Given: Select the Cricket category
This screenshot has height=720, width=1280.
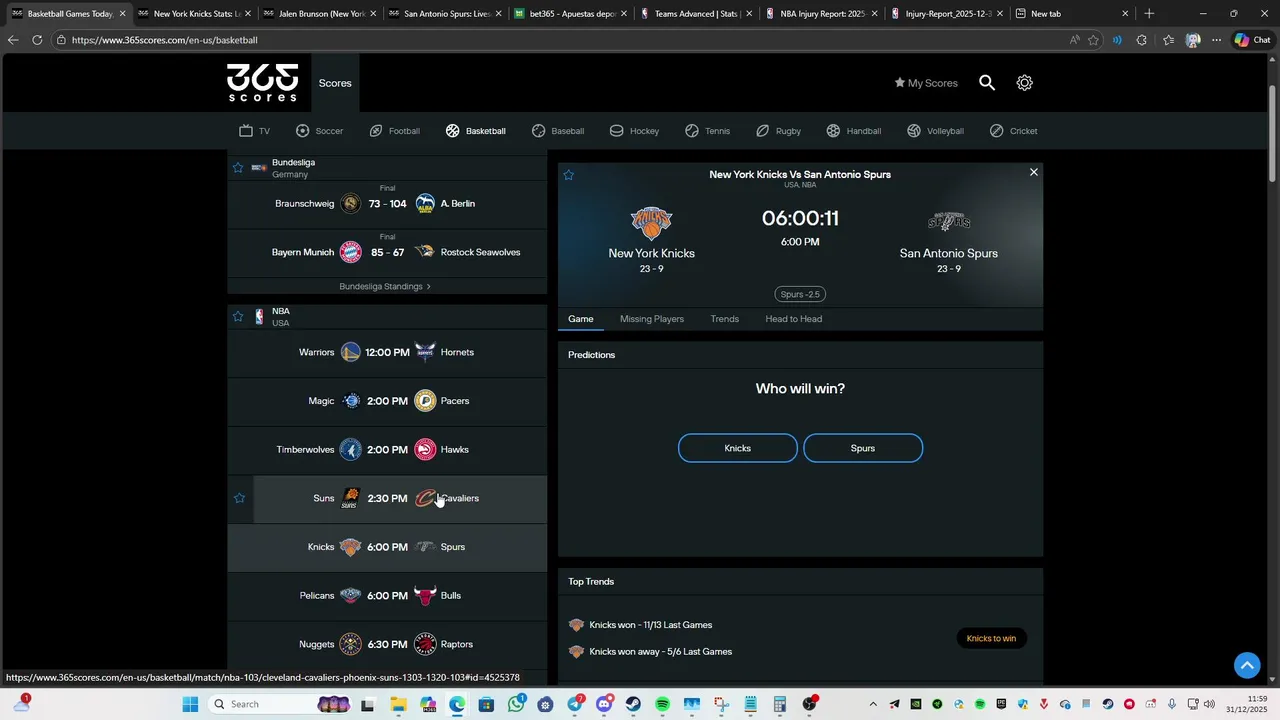Looking at the screenshot, I should click(1013, 131).
